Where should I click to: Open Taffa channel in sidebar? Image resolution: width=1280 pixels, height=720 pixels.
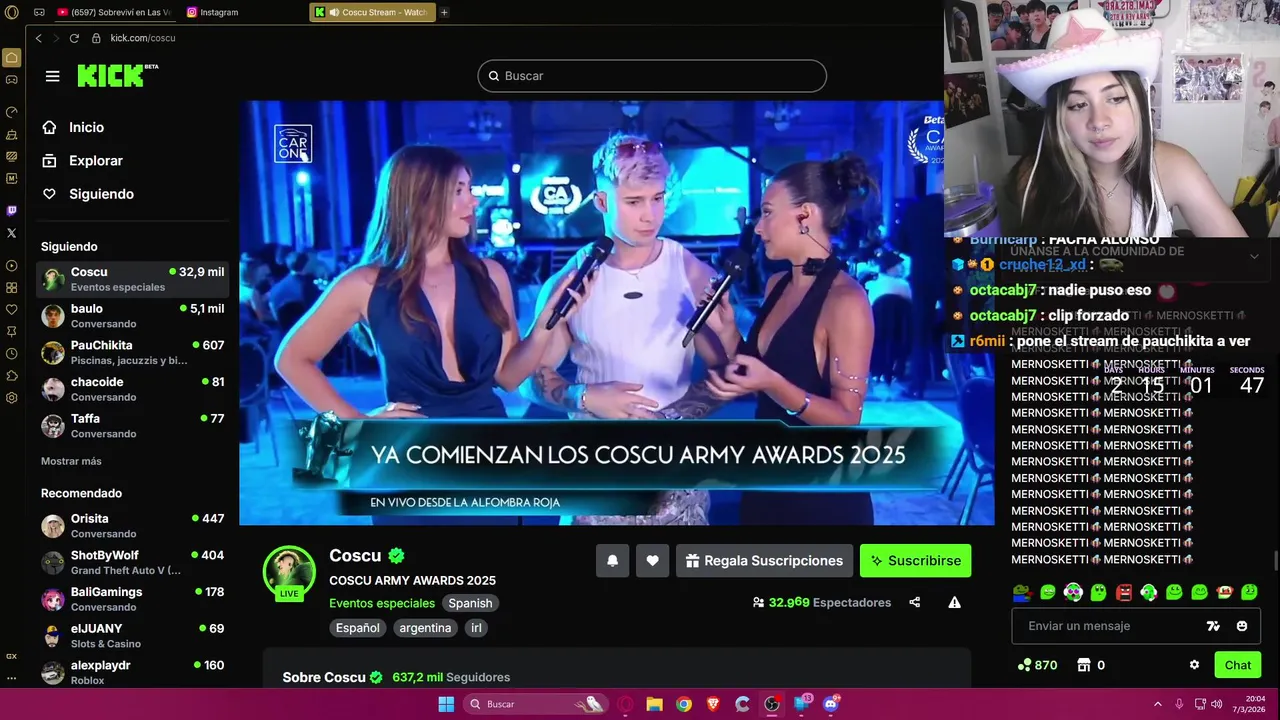click(x=132, y=426)
